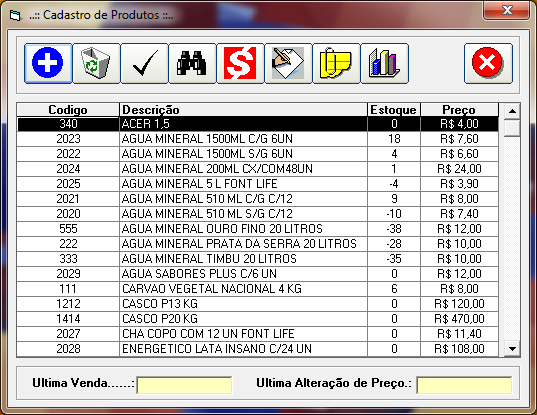The height and width of the screenshot is (415, 537).
Task: Click the Descrição column header
Action: tap(243, 110)
